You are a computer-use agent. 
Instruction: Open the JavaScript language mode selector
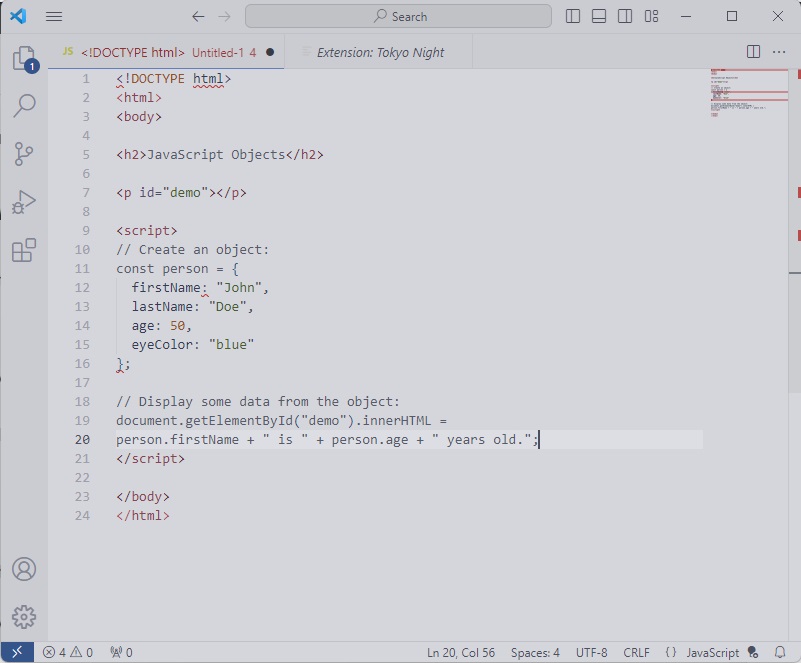(x=712, y=653)
